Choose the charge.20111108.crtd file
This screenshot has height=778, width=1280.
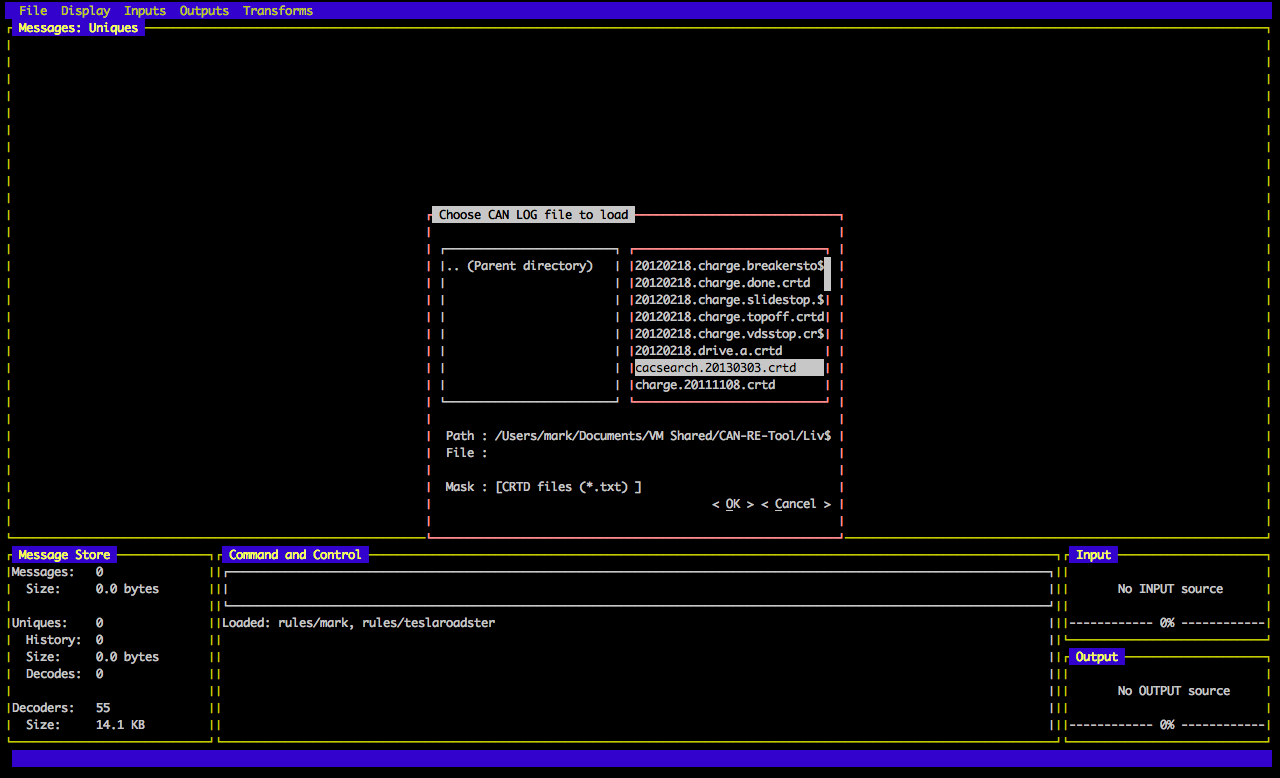(x=705, y=385)
